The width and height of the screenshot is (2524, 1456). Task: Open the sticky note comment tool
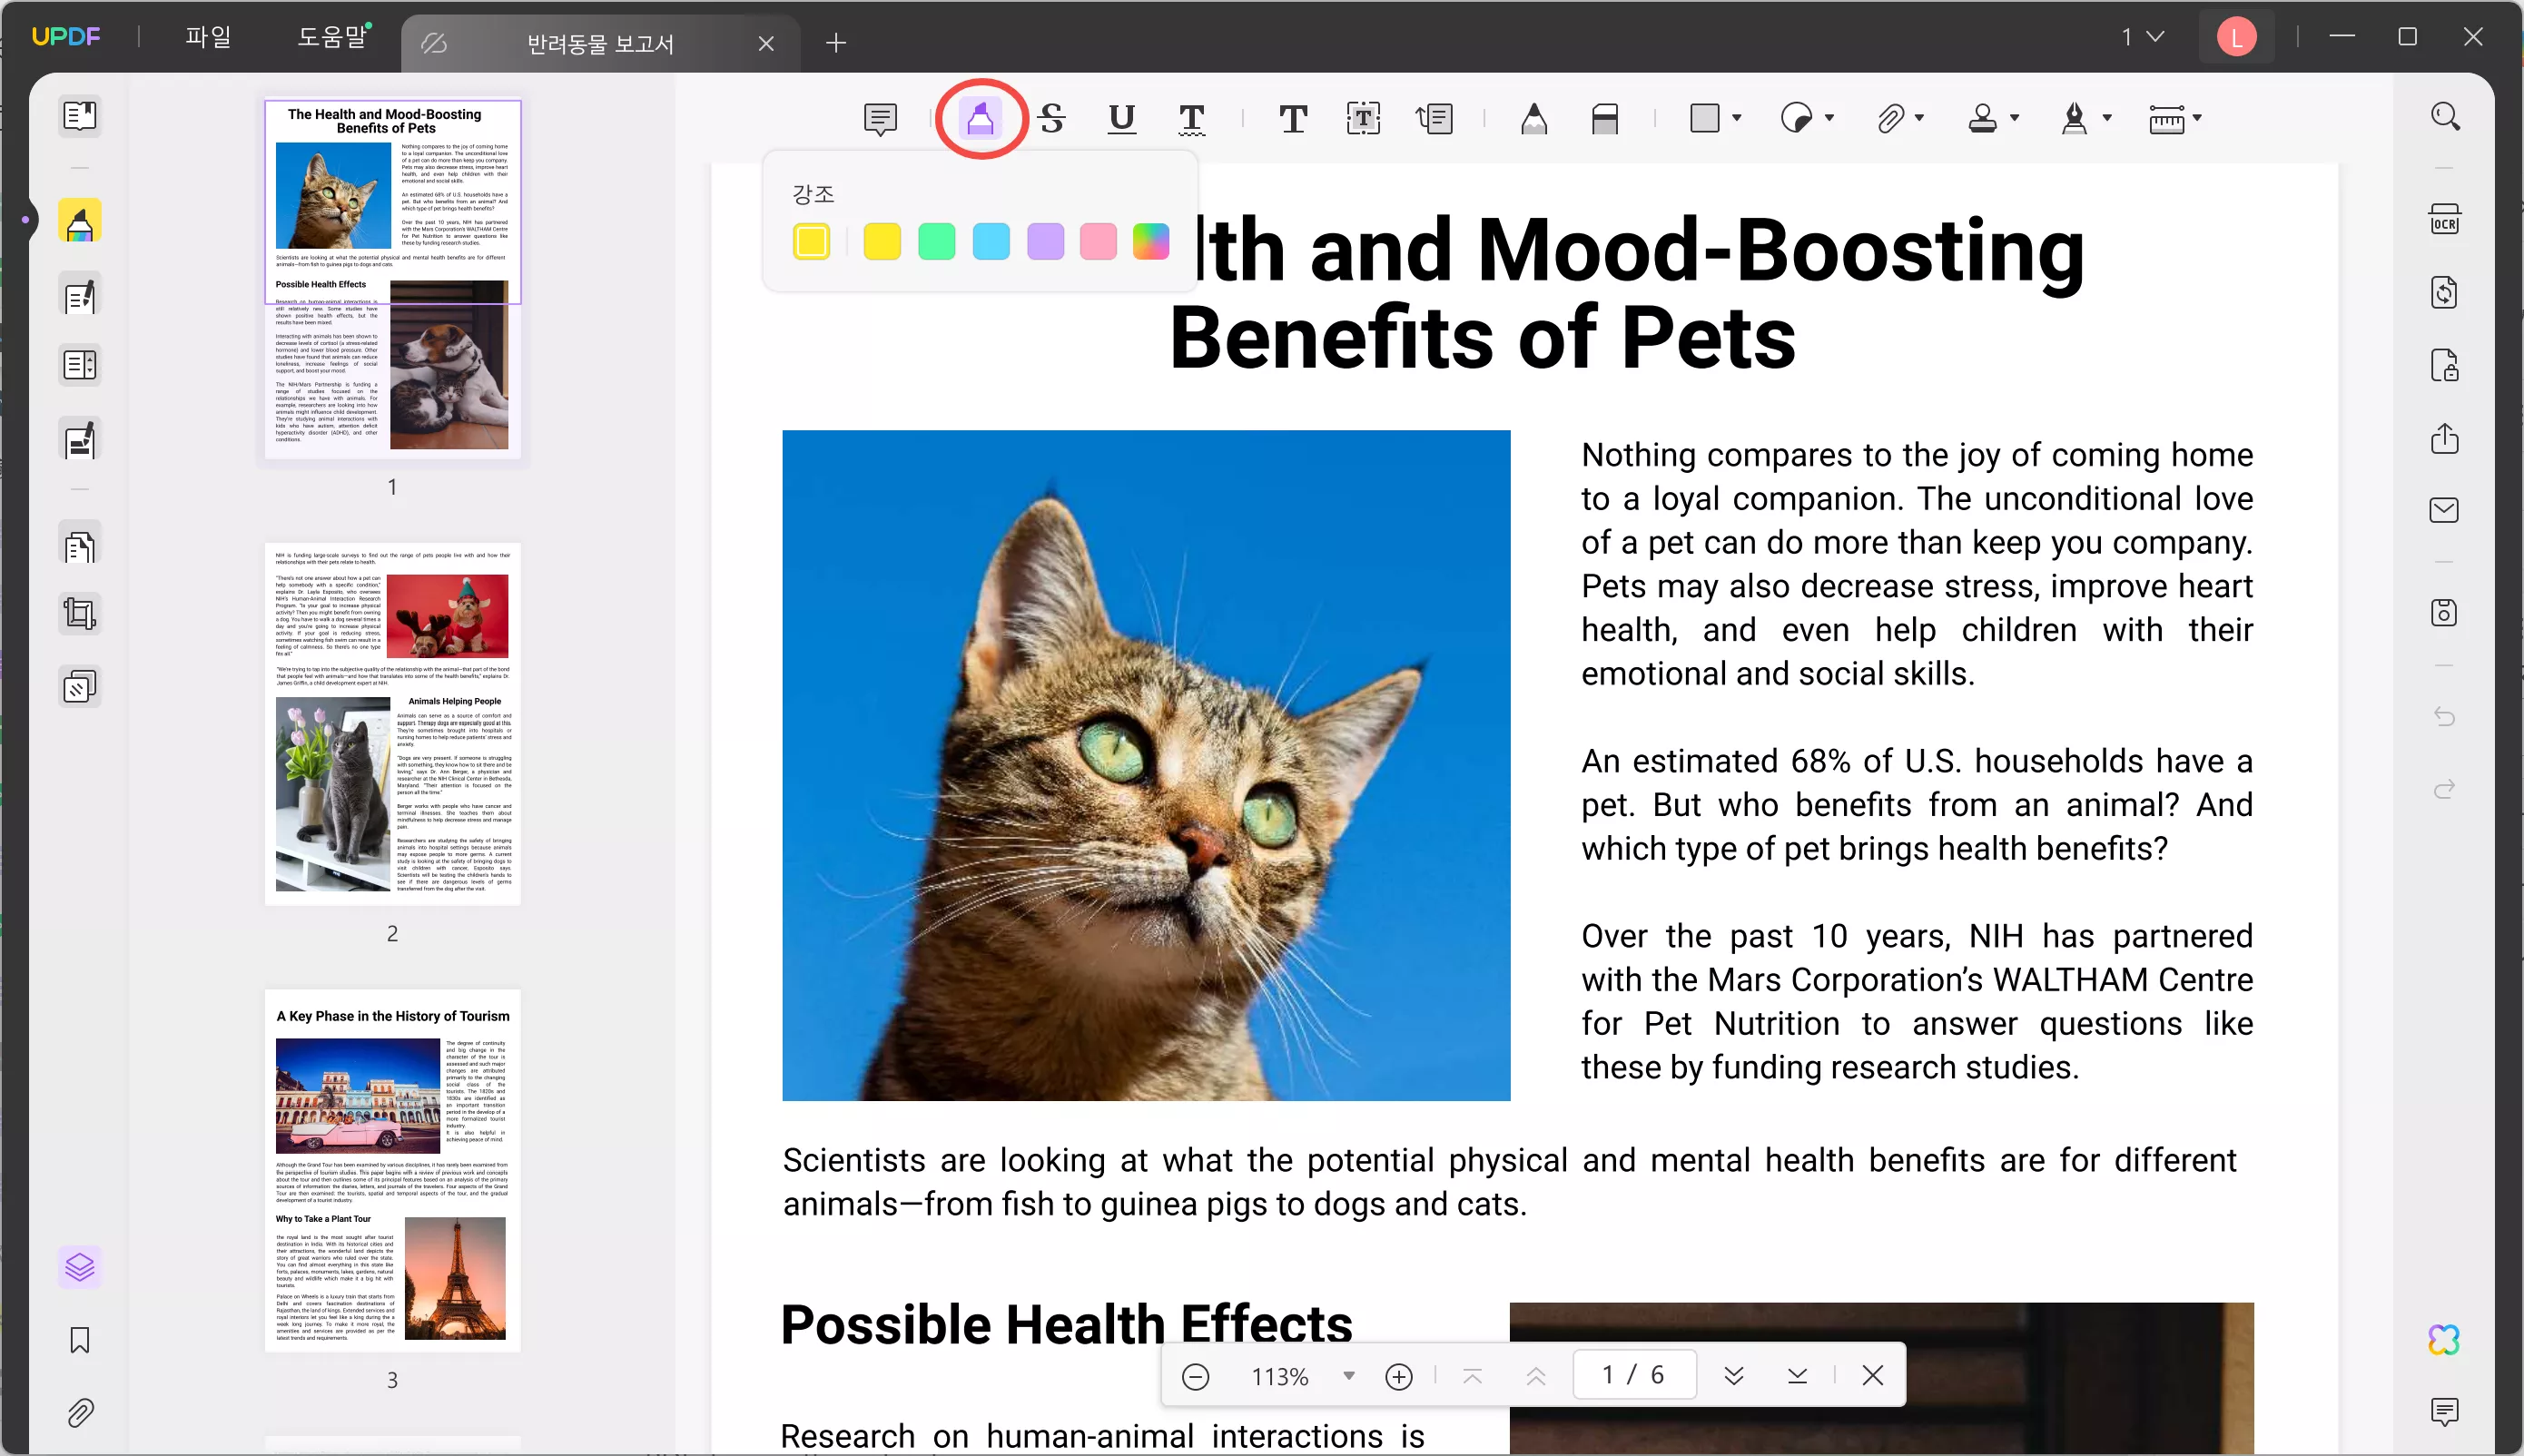point(880,118)
